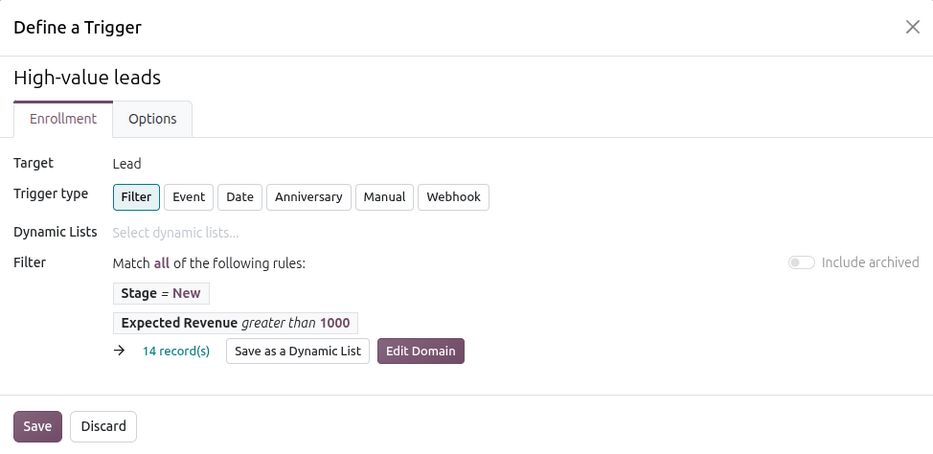Select the Event trigger type

coord(189,197)
